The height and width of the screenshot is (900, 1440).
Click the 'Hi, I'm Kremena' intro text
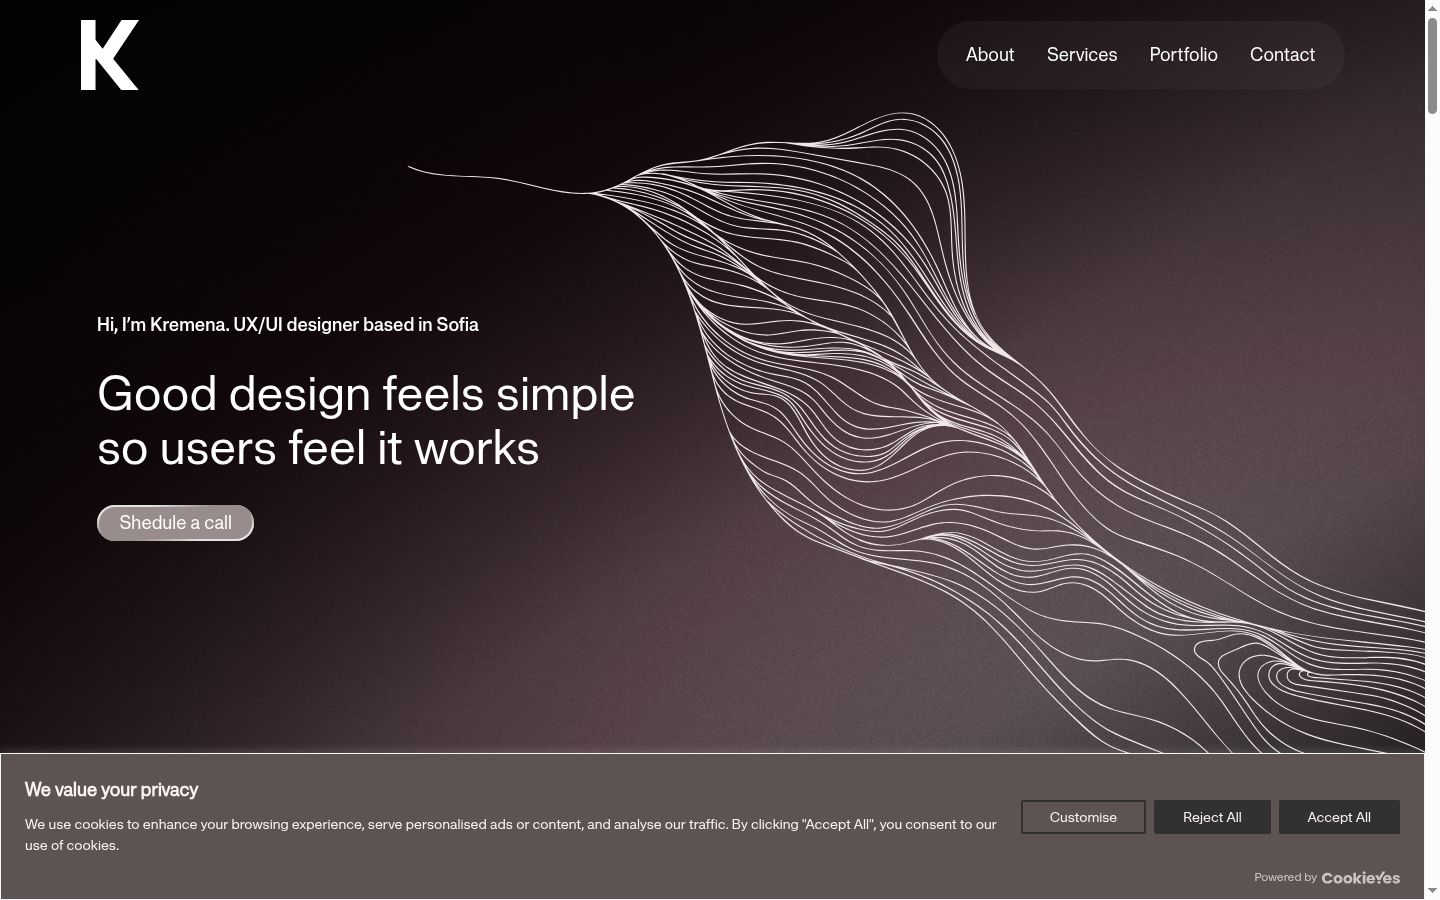tap(288, 325)
